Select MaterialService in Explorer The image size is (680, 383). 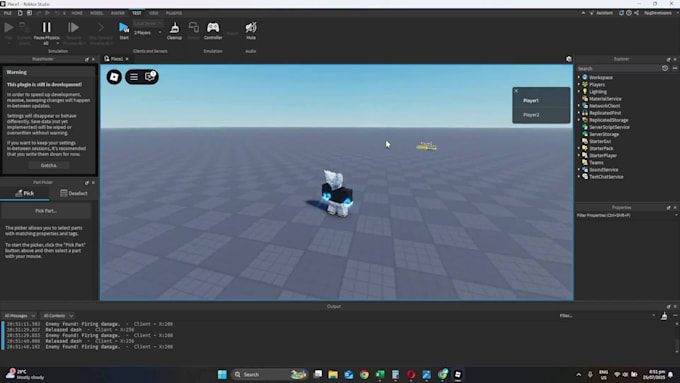pyautogui.click(x=605, y=99)
